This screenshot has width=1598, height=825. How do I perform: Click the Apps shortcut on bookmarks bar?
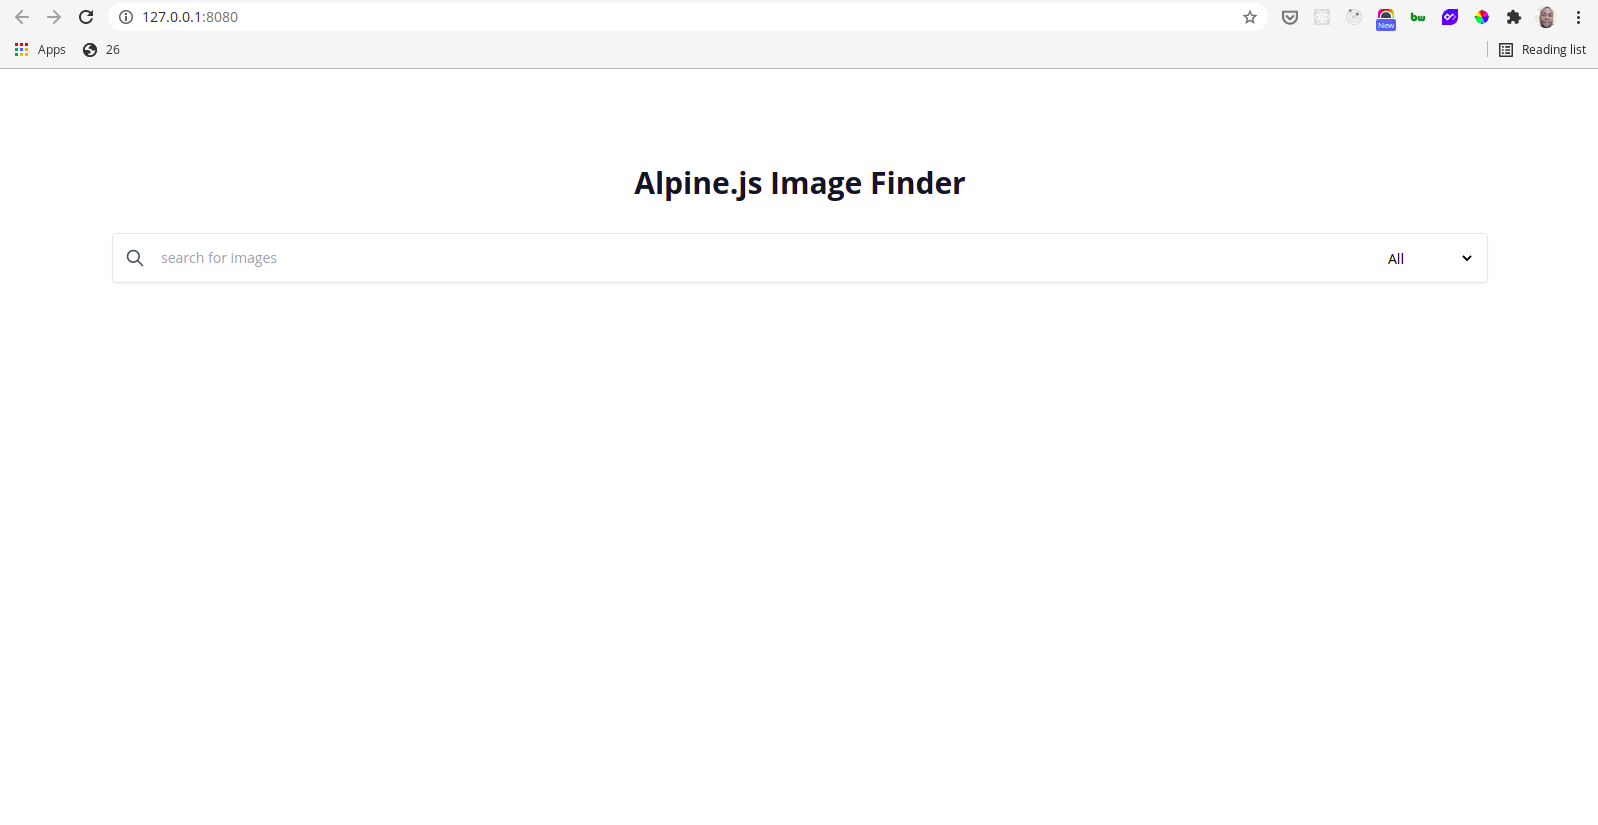click(x=39, y=49)
